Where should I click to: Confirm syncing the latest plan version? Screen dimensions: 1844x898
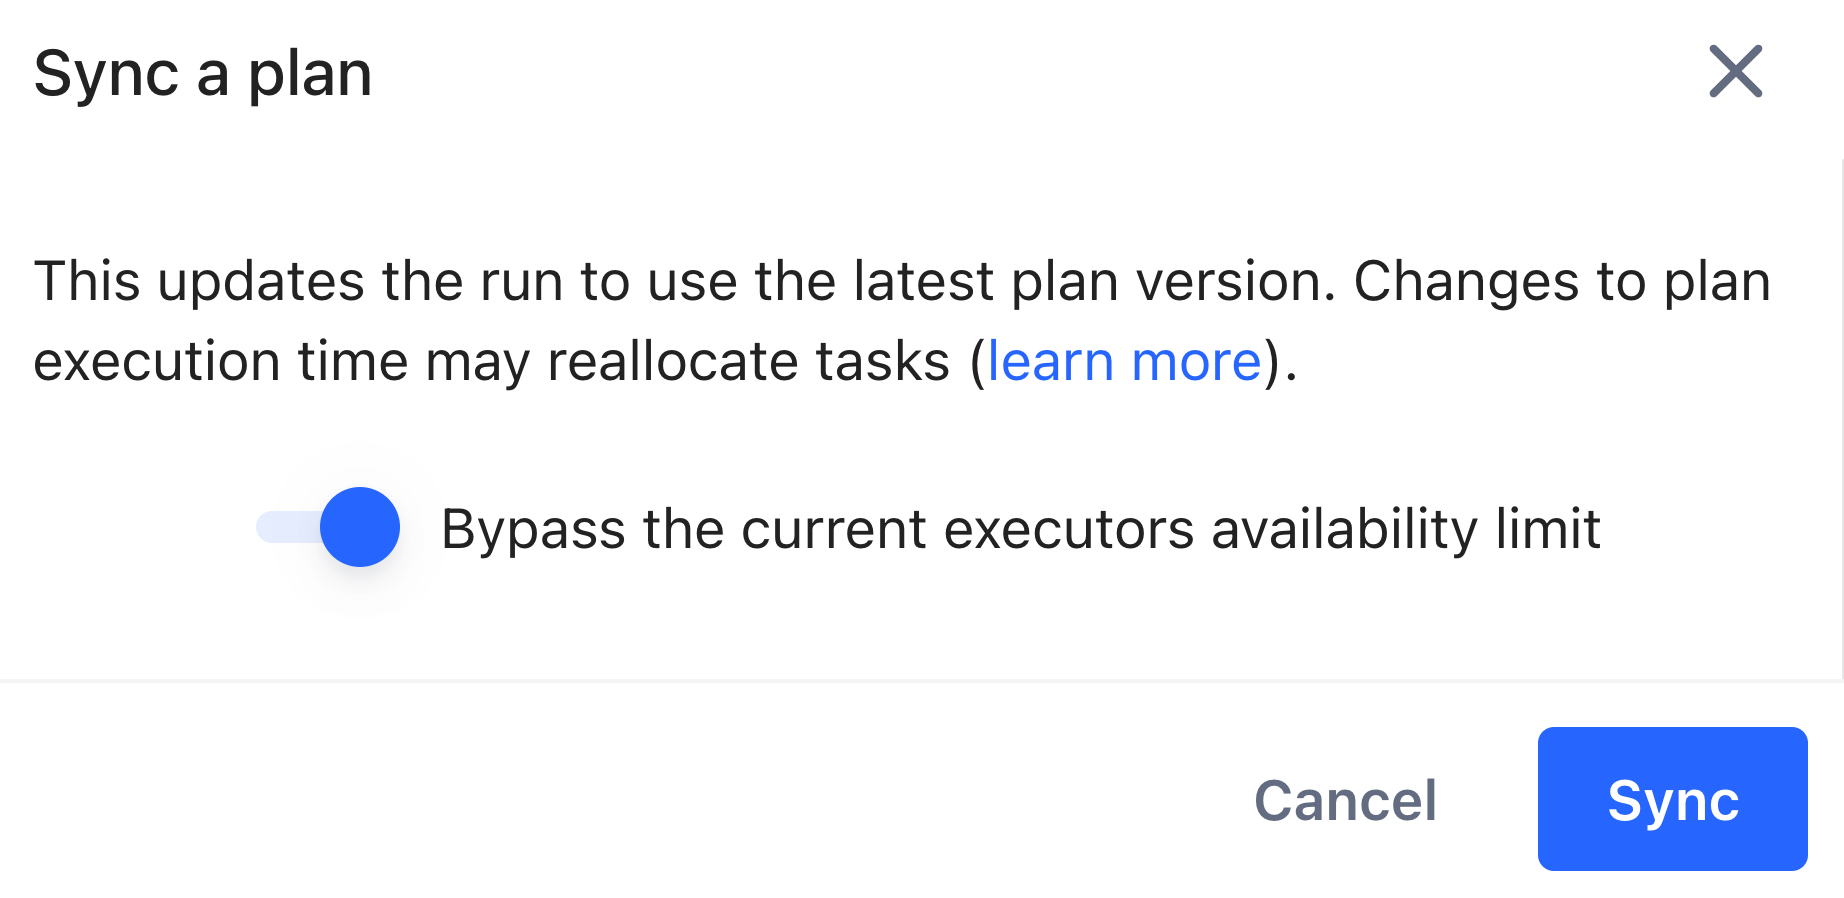[x=1672, y=799]
